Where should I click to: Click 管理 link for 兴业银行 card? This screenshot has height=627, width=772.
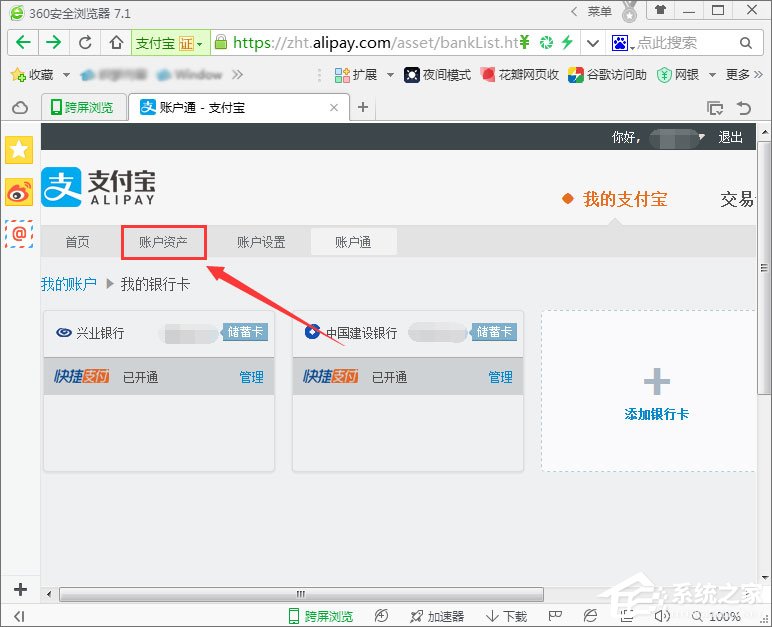pos(251,377)
